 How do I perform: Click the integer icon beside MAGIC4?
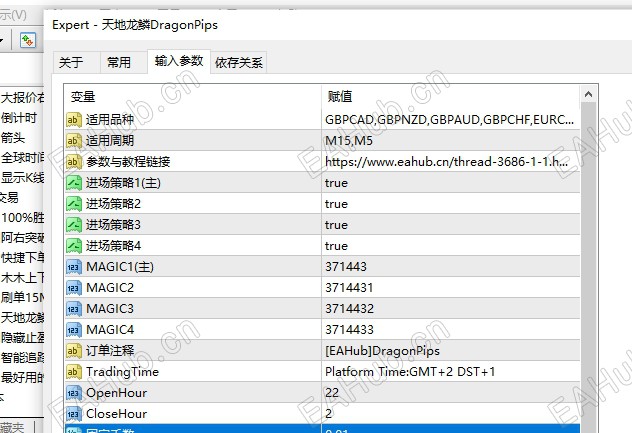(74, 329)
